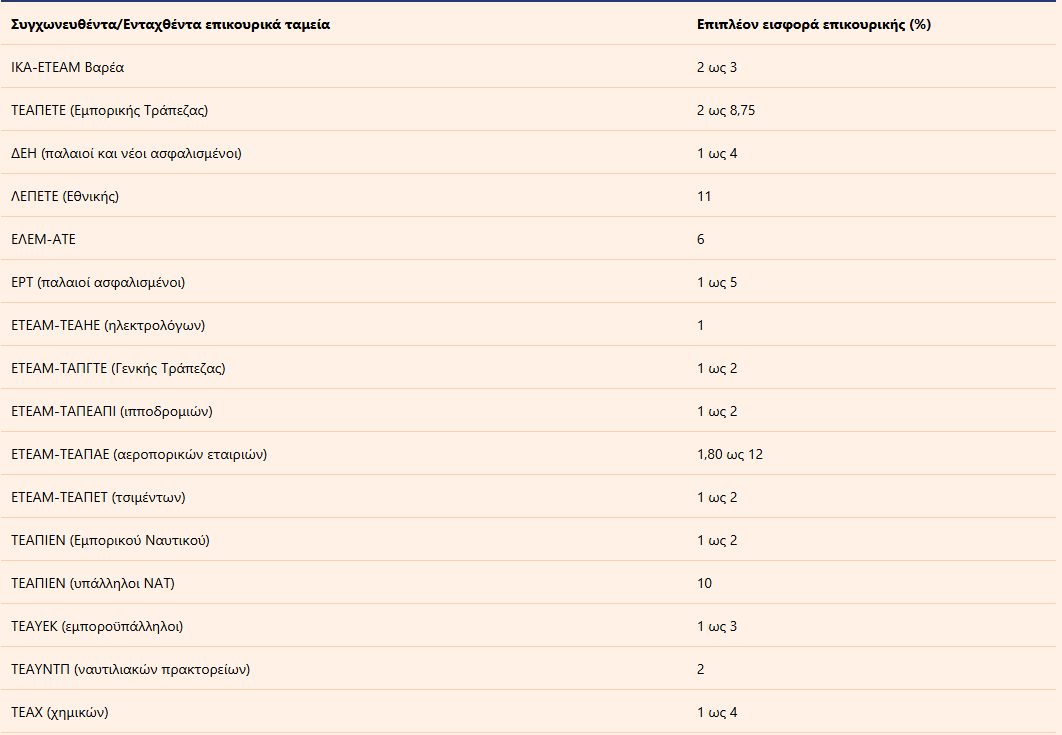Click ΤΕΑΠΙΕΝ (υπάλληλοι ΝΑΤ) entry

(93, 583)
